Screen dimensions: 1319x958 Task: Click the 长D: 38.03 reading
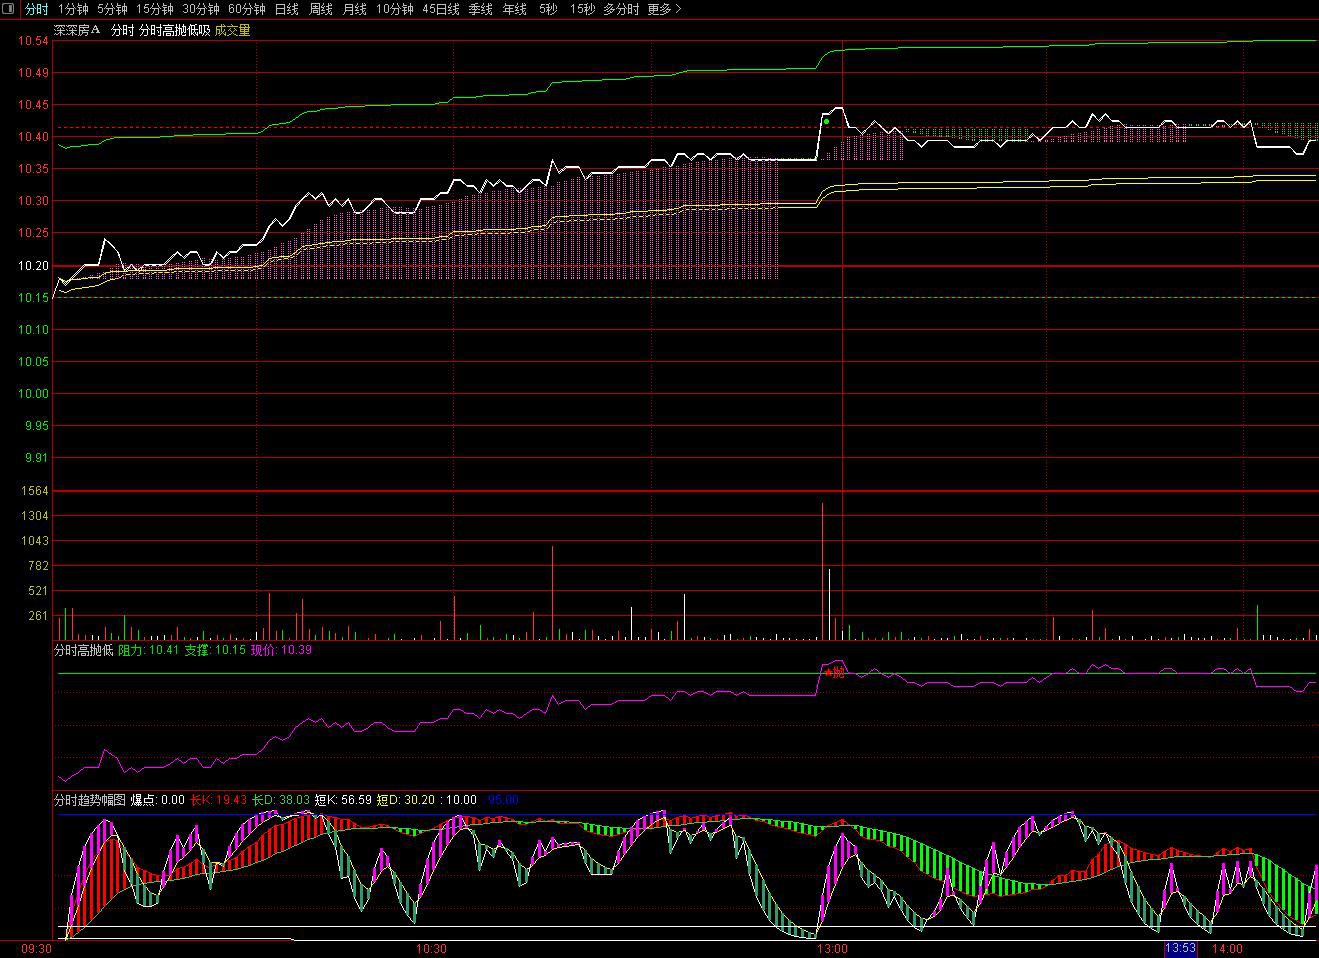point(281,800)
